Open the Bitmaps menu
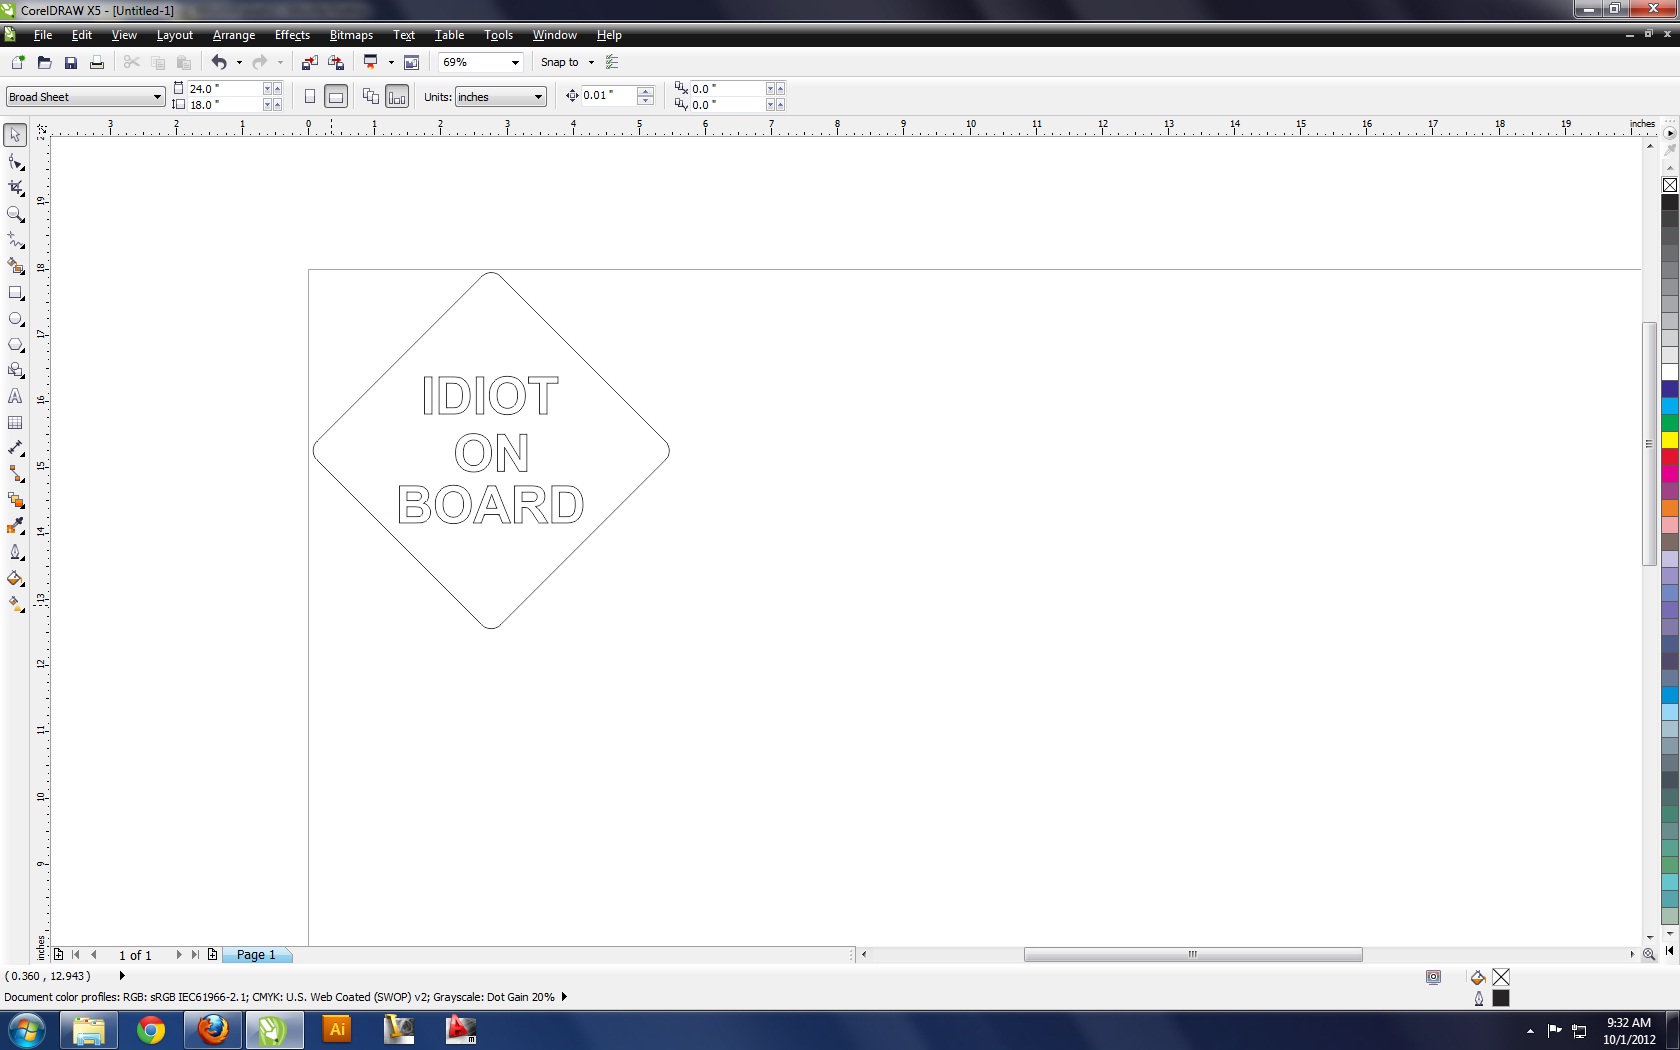Image resolution: width=1680 pixels, height=1050 pixels. coord(351,35)
